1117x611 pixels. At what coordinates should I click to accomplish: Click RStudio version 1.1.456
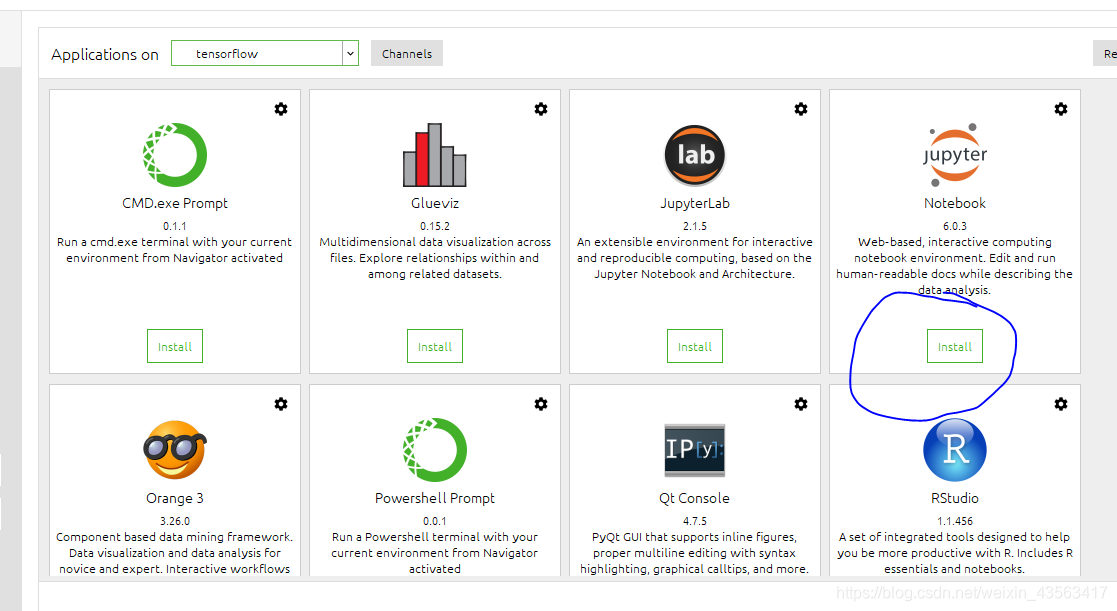click(955, 521)
